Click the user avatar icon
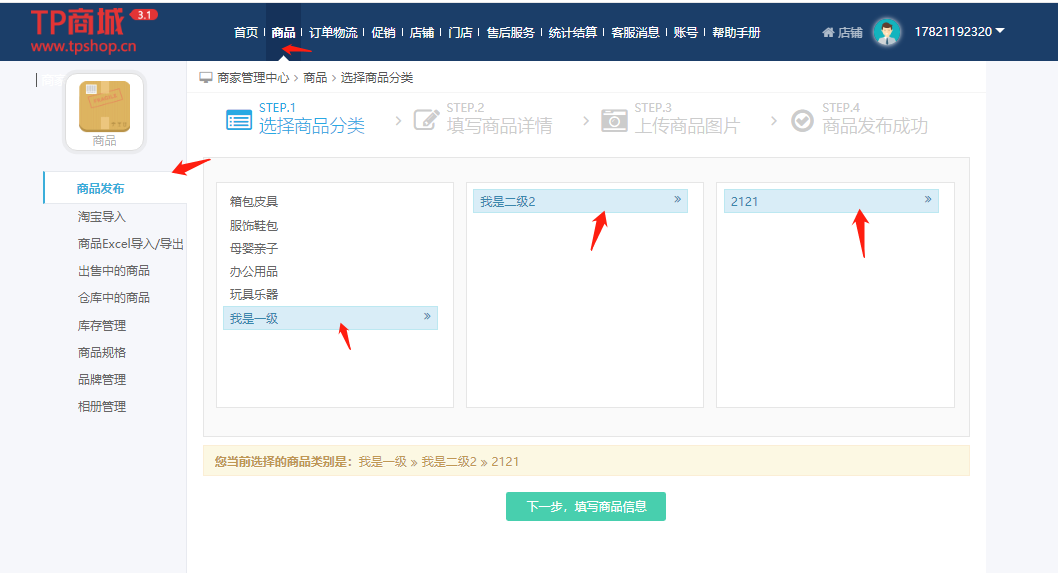Screen dimensions: 1058x573 point(886,32)
